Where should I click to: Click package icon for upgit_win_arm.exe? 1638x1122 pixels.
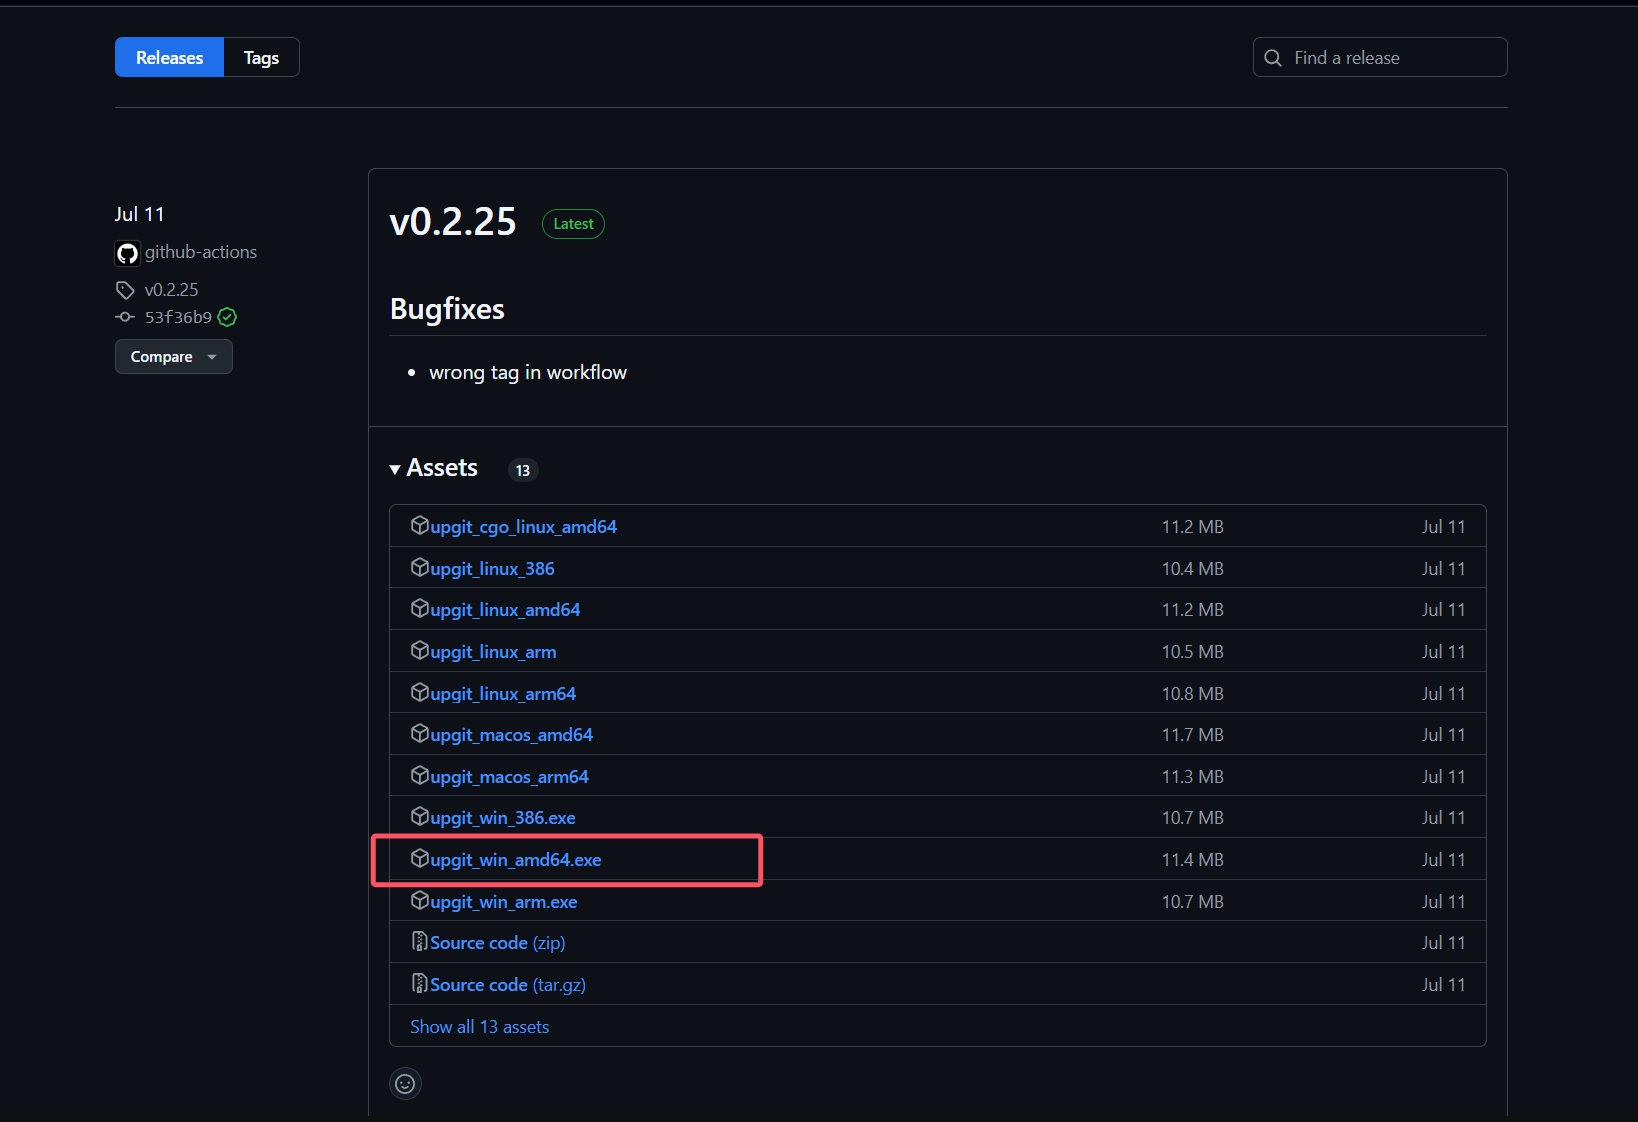(x=420, y=900)
